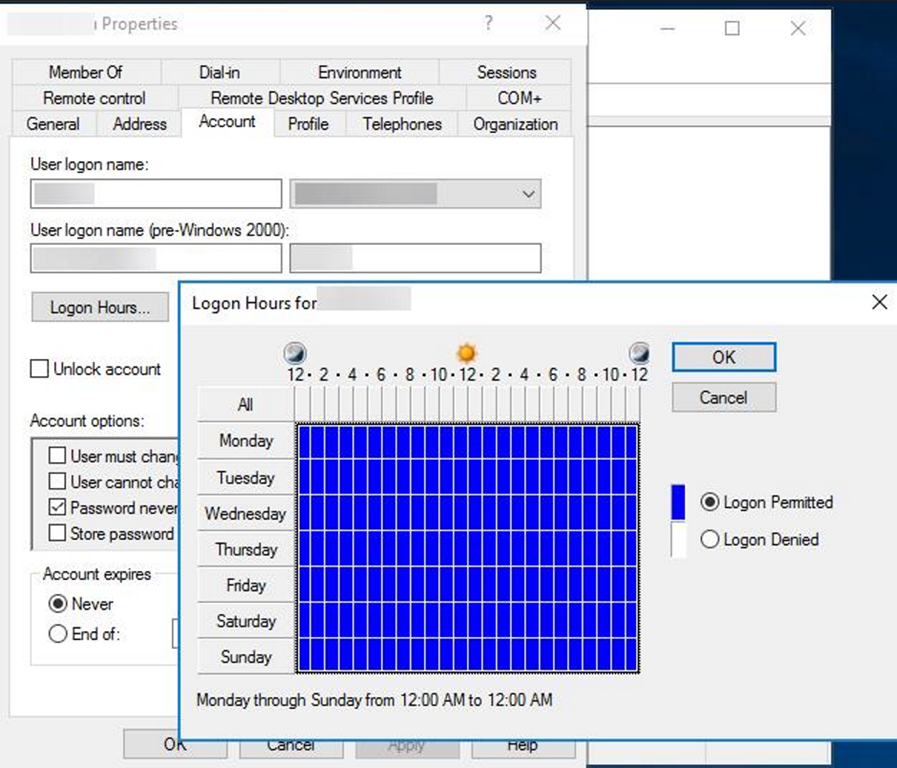Click the right midnight moon icon
This screenshot has width=897, height=768.
638,353
